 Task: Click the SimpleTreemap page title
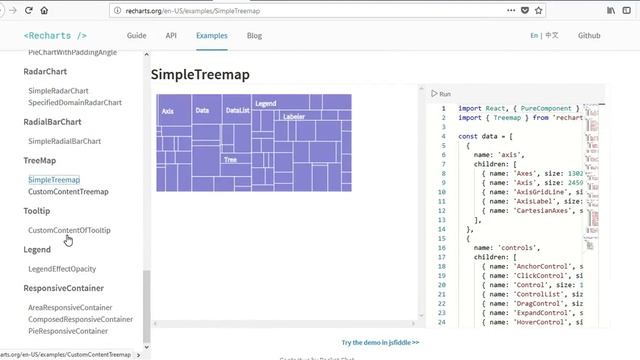200,75
